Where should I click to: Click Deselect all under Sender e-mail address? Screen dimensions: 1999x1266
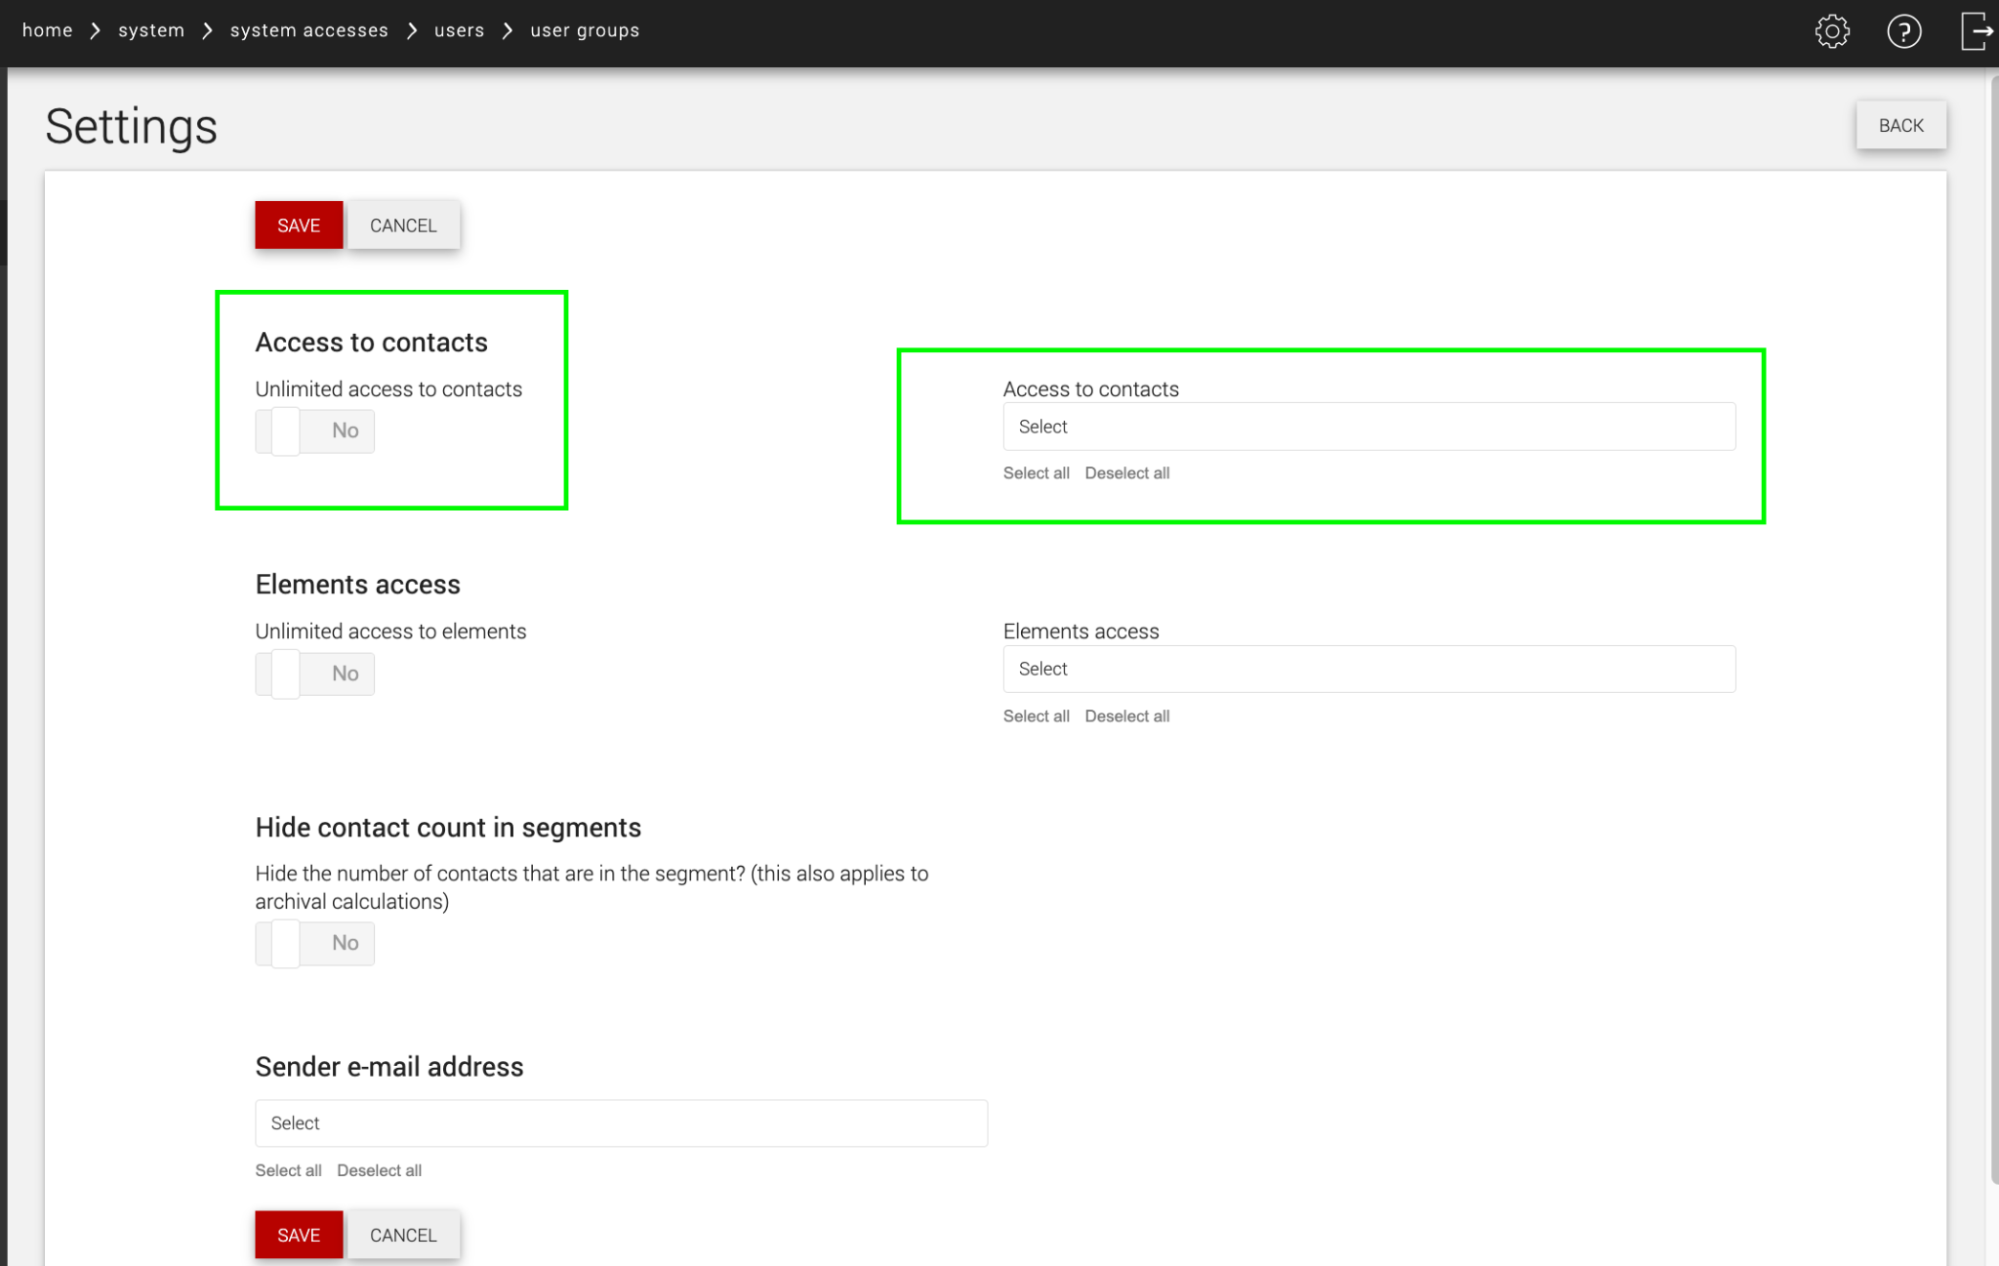click(x=379, y=1170)
